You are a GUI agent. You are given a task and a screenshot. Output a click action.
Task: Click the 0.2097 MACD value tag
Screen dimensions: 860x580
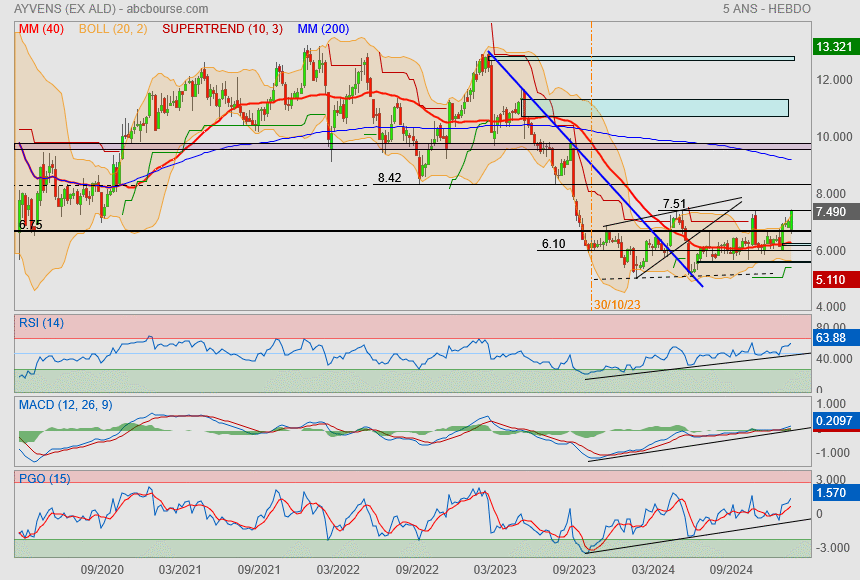click(833, 422)
